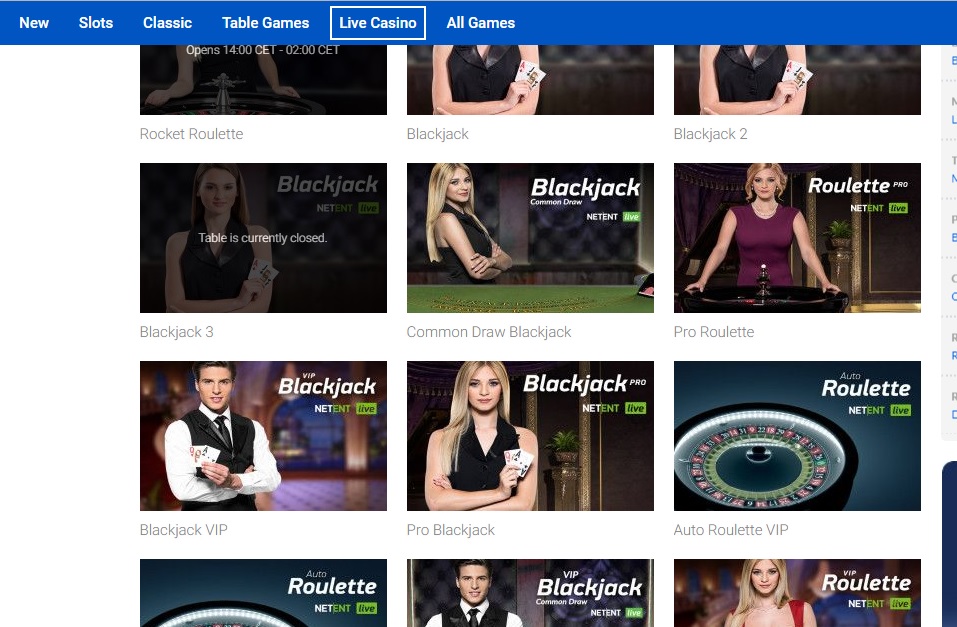Open the New games tab
This screenshot has width=957, height=627.
pos(34,23)
